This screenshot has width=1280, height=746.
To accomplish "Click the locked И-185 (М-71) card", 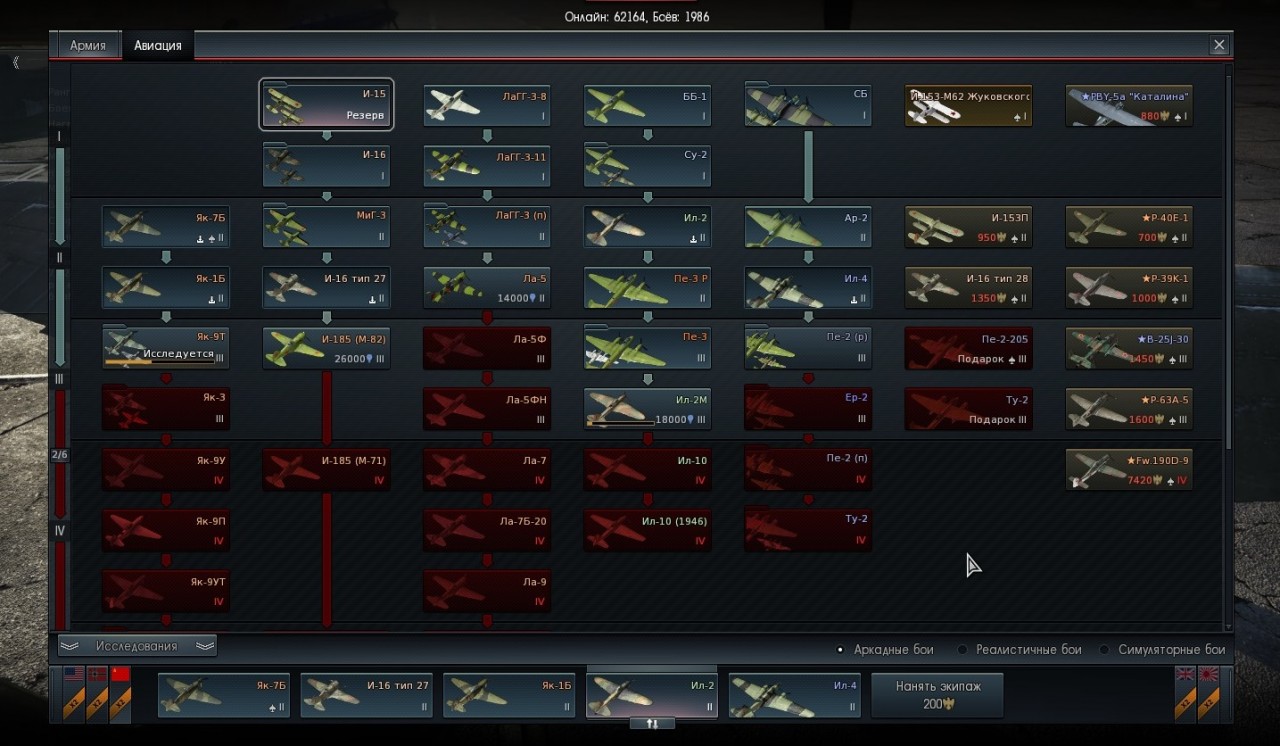I will pyautogui.click(x=327, y=469).
